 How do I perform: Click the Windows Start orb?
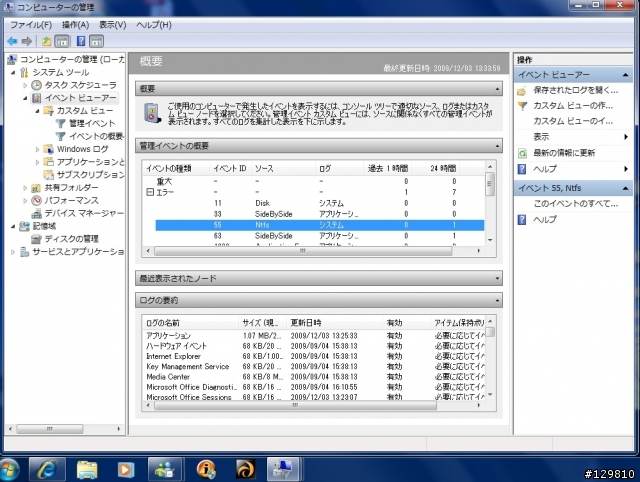pyautogui.click(x=9, y=469)
